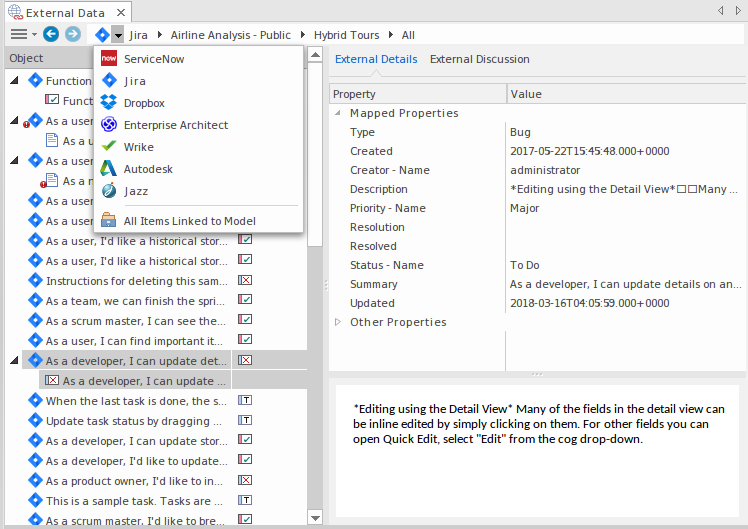Click the provider dropdown arrow beside Jira icon

[118, 35]
